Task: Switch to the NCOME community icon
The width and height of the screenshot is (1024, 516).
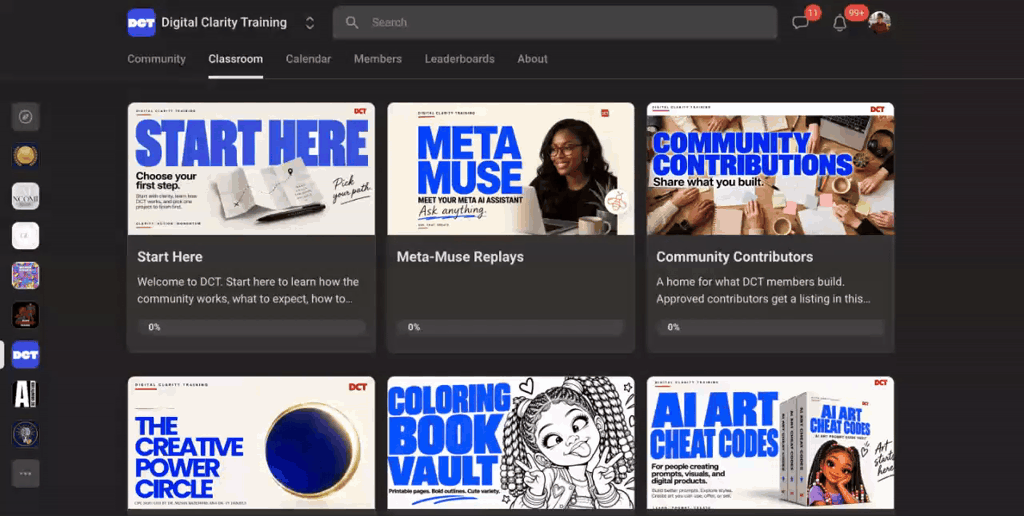Action: pyautogui.click(x=25, y=196)
